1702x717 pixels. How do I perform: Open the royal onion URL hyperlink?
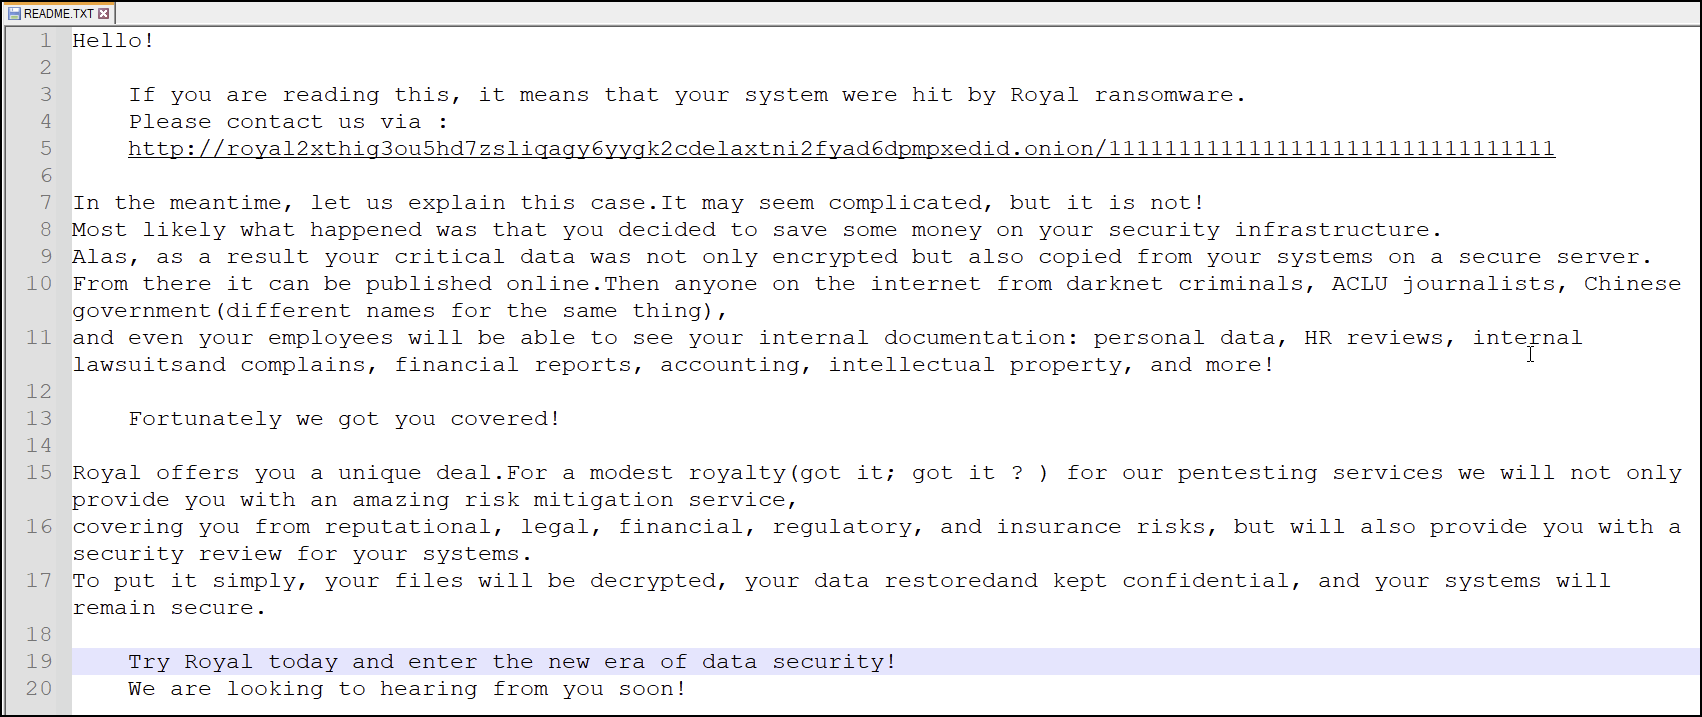pos(841,149)
